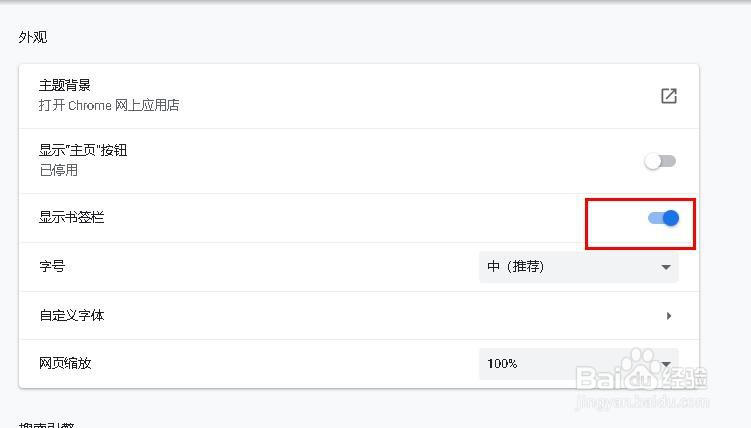Click the 字号 label
The image size is (751, 428).
pos(52,266)
